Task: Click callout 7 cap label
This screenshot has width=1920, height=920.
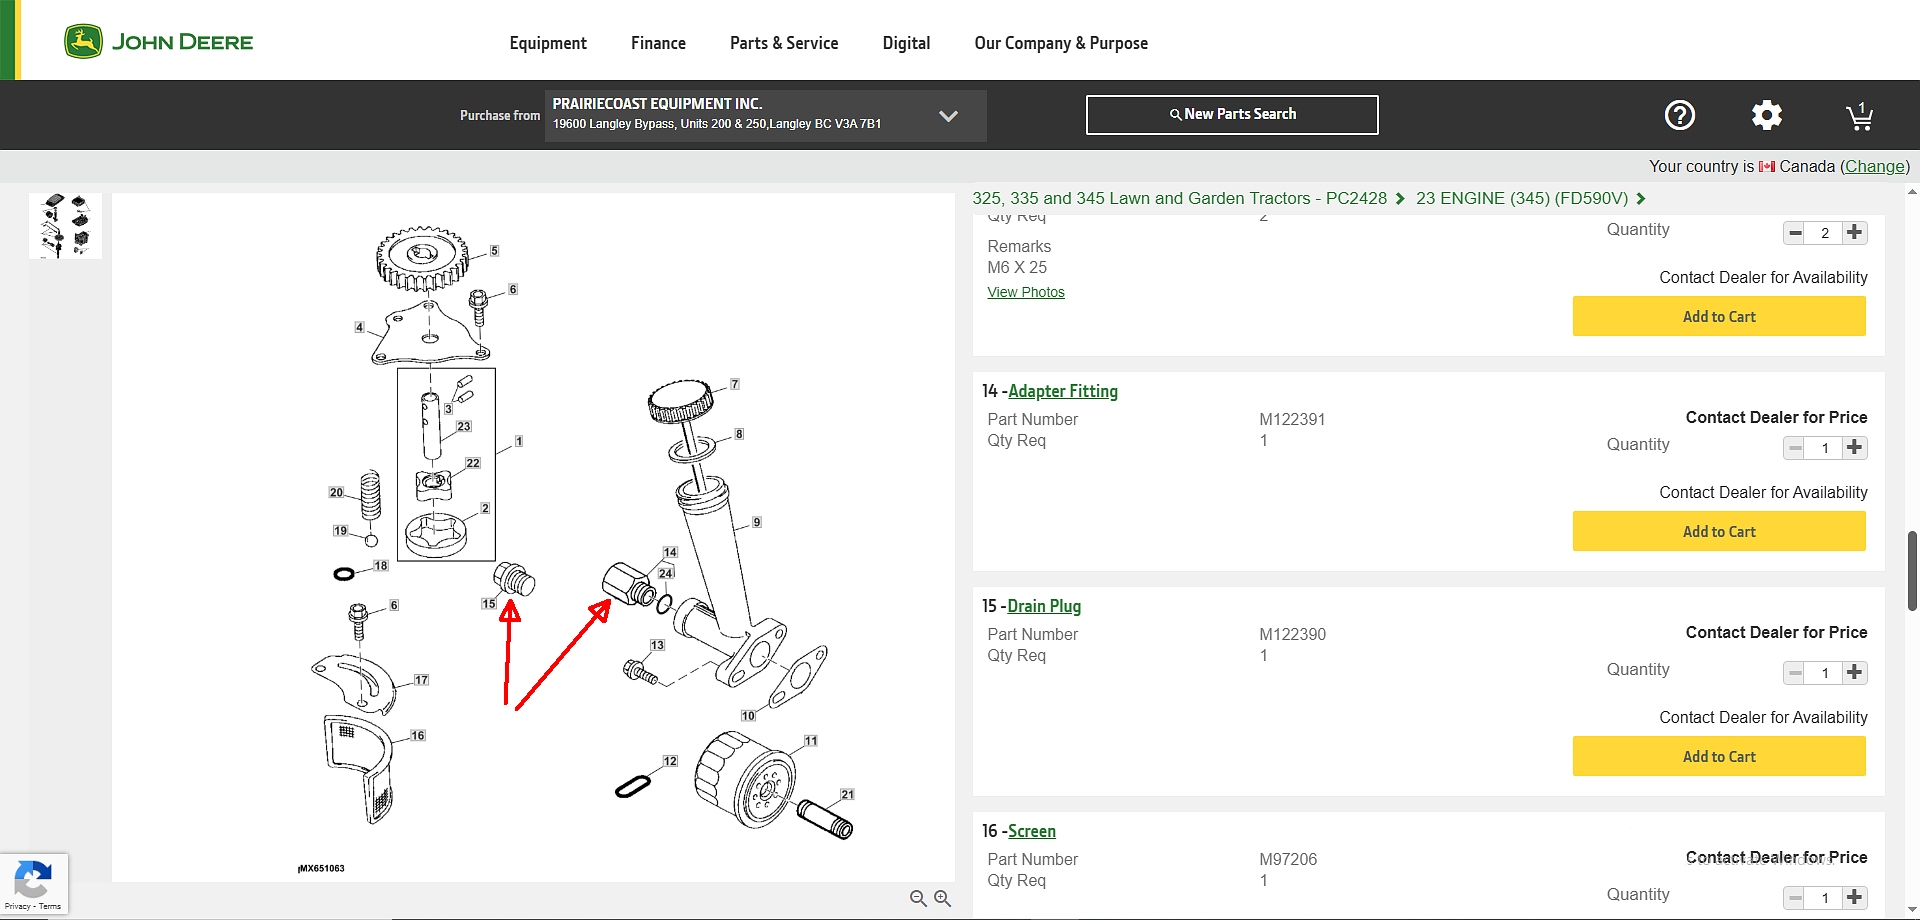Action: coord(735,384)
